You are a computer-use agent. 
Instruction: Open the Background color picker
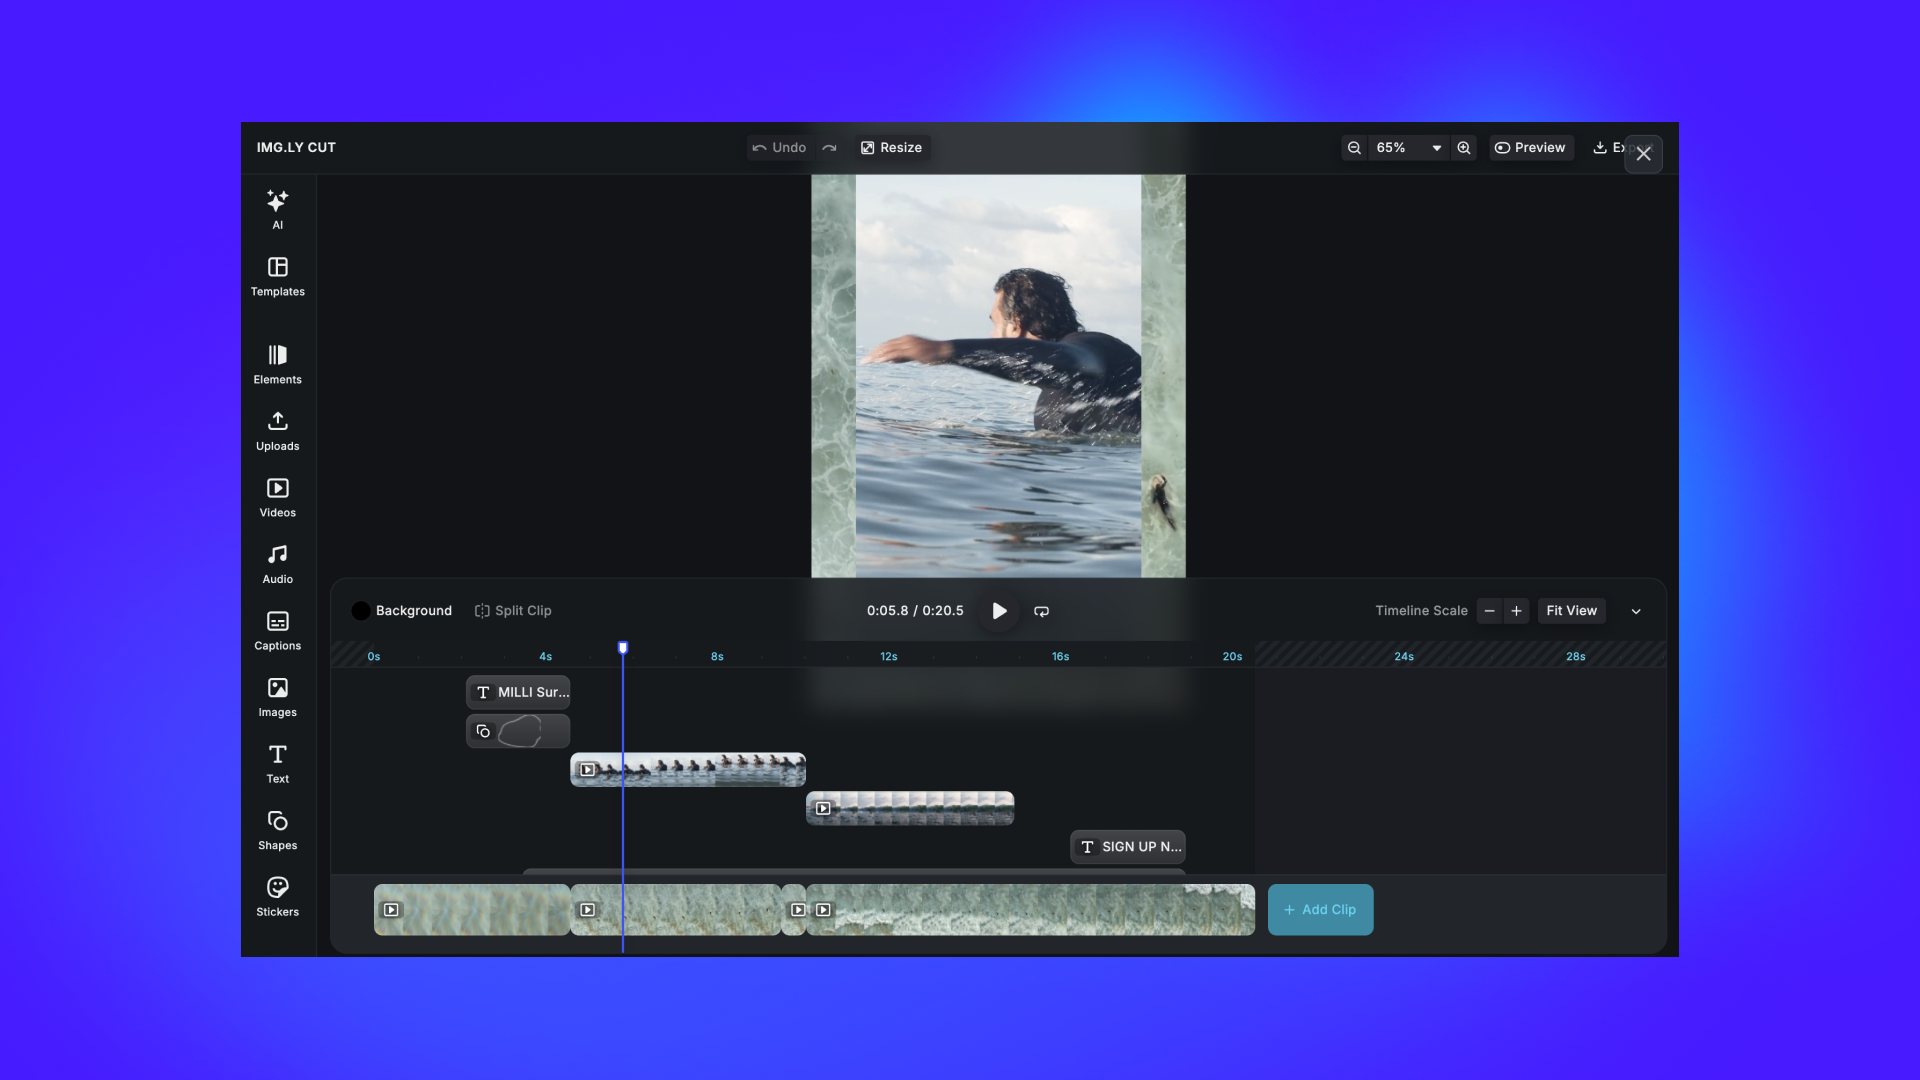pyautogui.click(x=361, y=610)
